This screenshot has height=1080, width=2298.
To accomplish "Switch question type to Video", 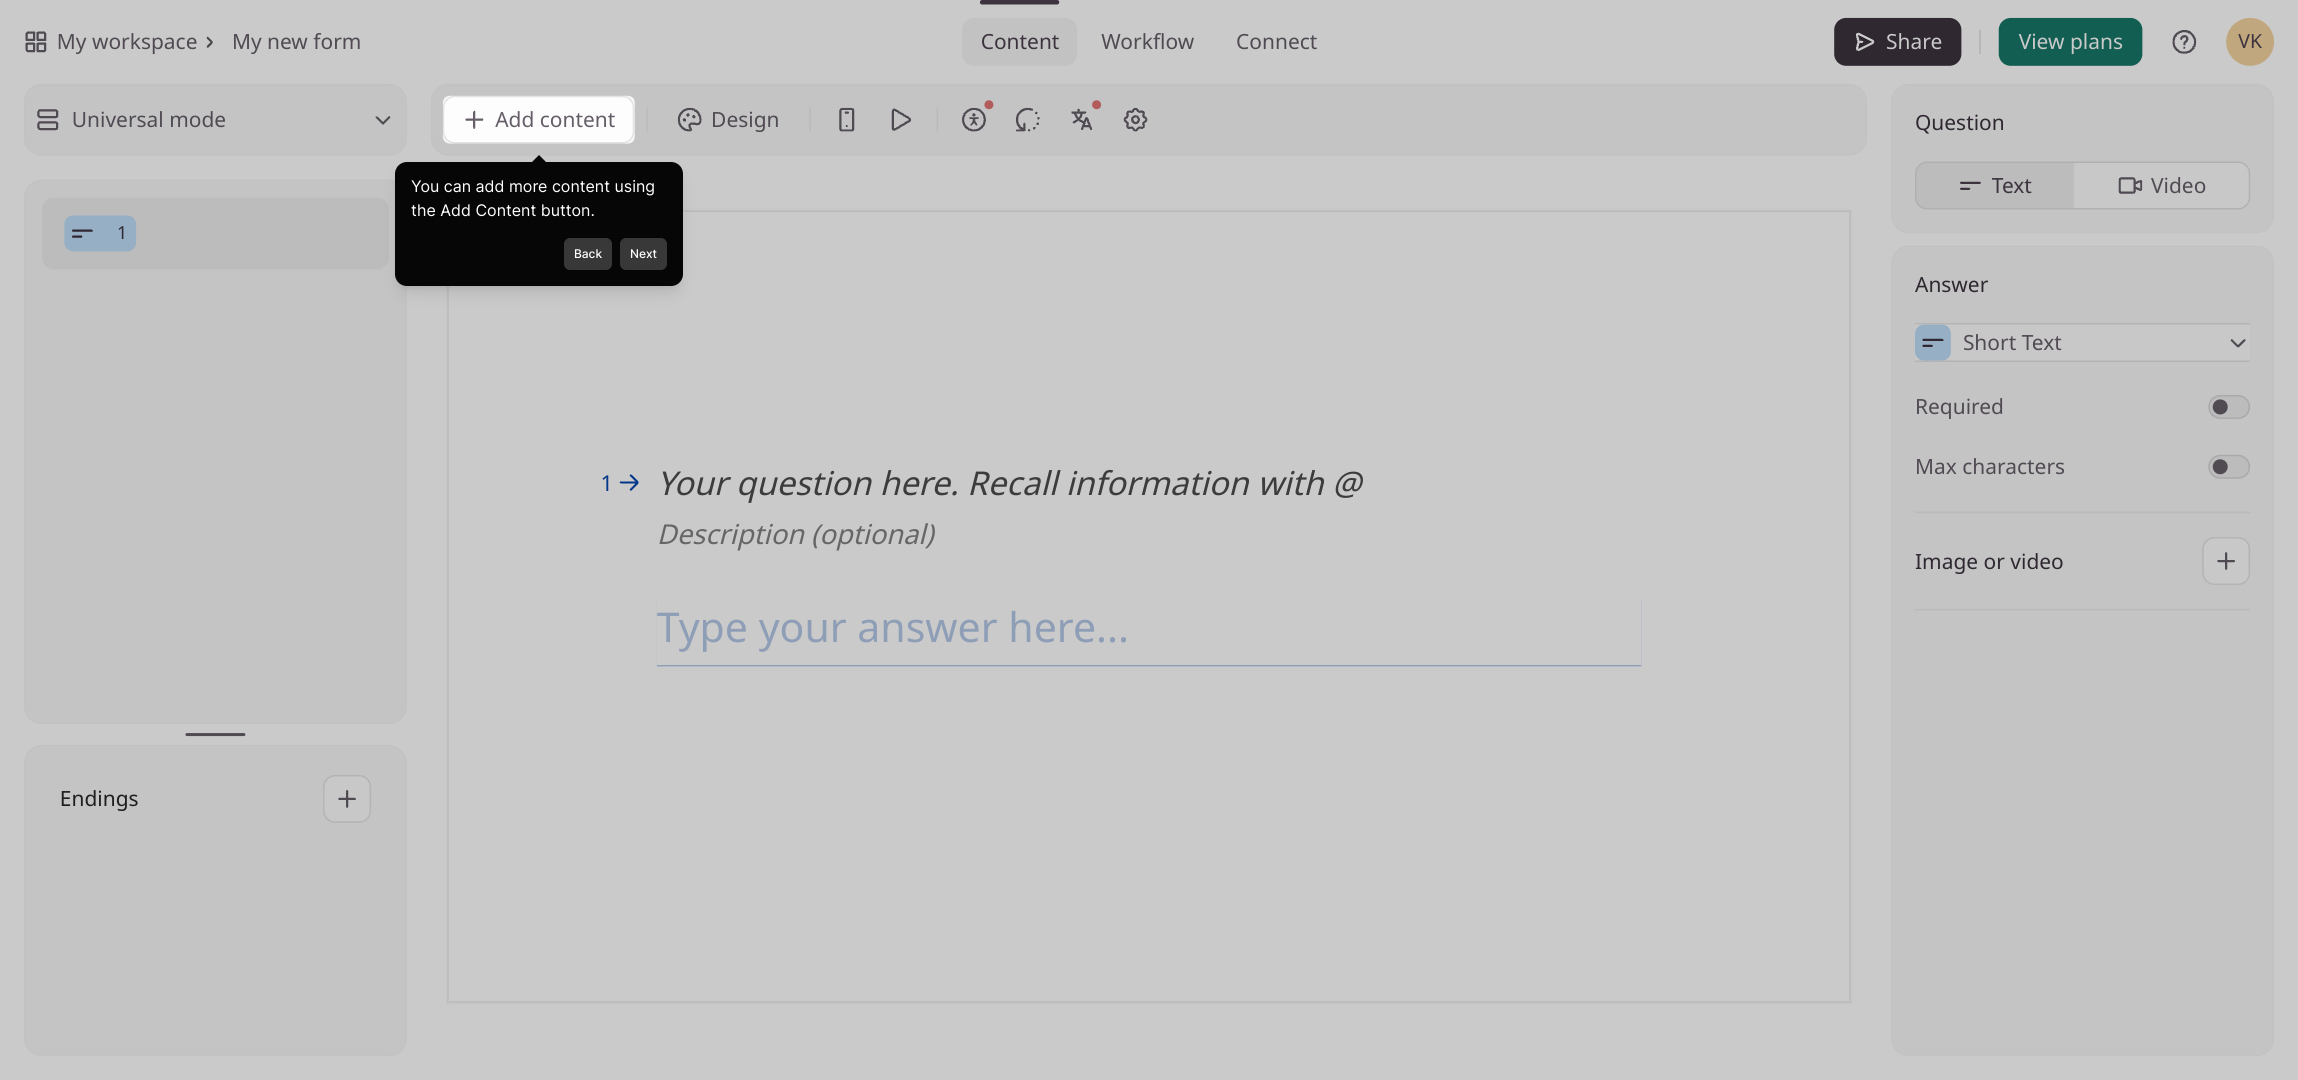I will (2162, 186).
